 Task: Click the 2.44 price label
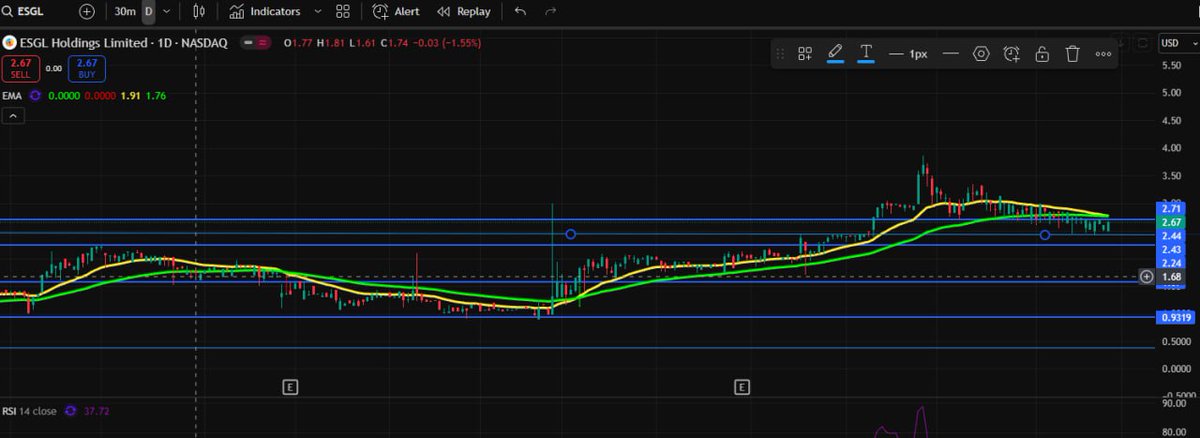(1173, 235)
